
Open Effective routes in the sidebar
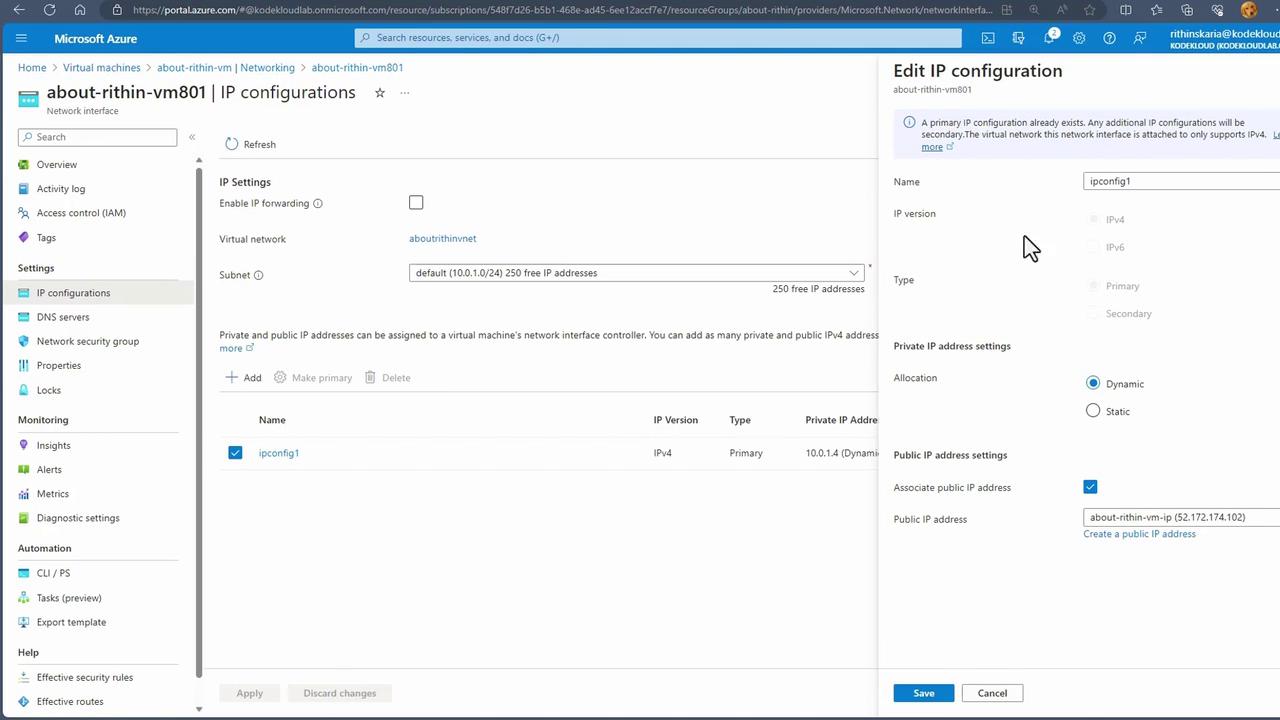70,702
